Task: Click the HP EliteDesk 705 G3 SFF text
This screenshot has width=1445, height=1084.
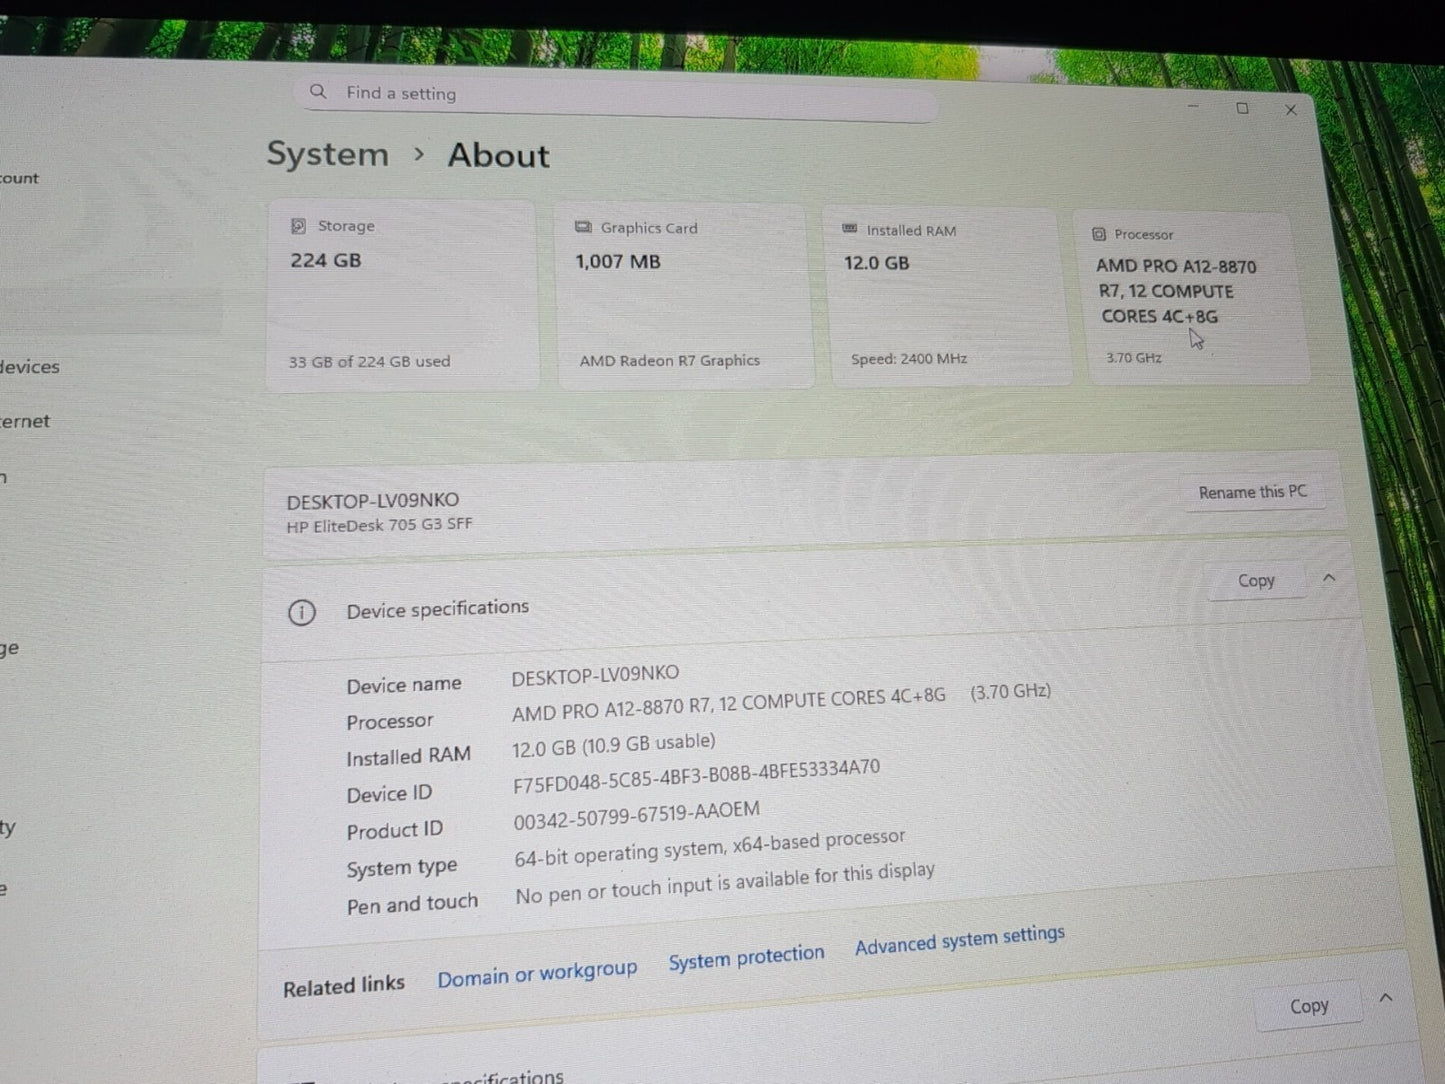Action: click(x=379, y=525)
